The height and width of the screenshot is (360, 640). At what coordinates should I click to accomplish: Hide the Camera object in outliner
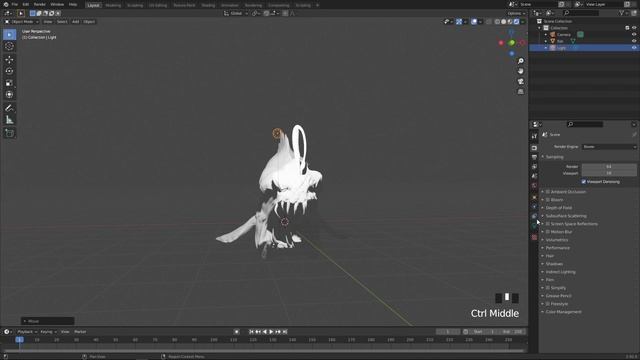pos(634,35)
